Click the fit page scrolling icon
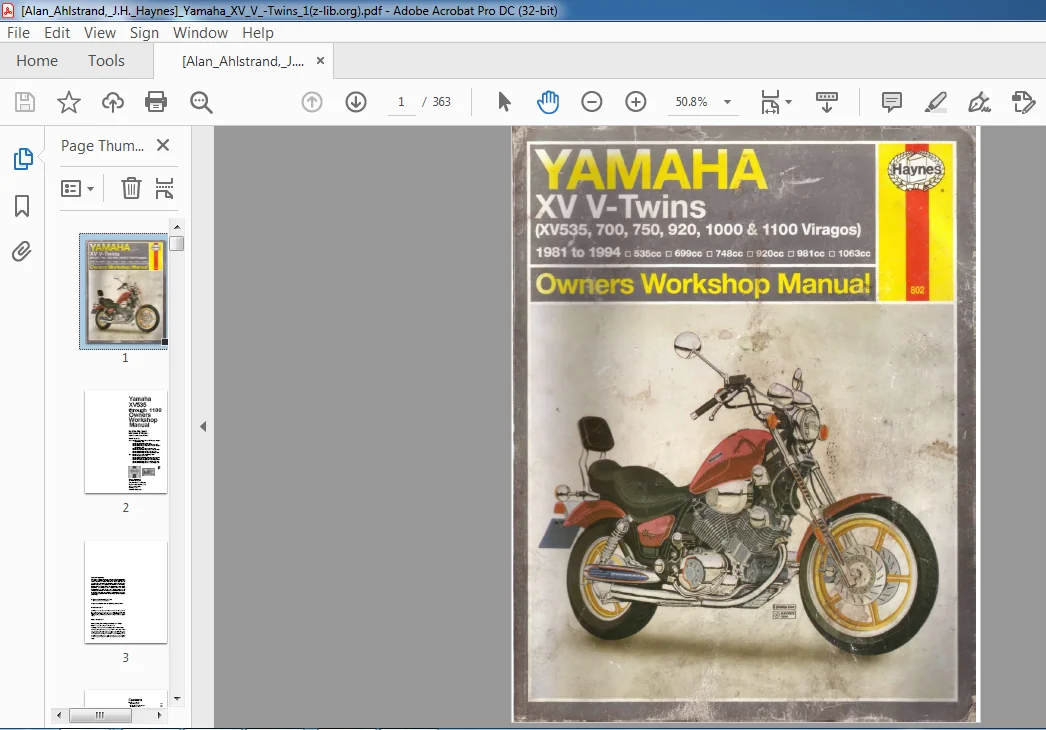1046x730 pixels. (x=770, y=102)
